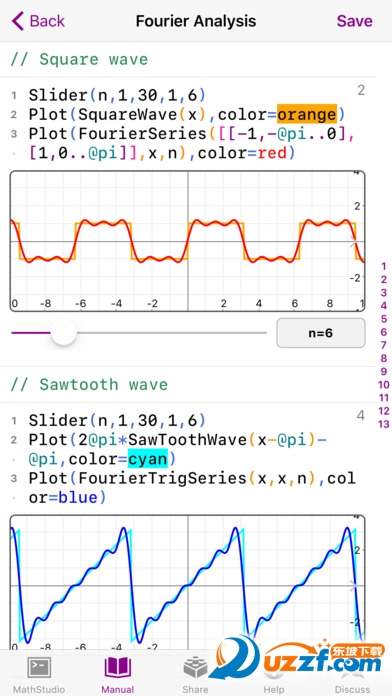Jump to section 13 in index
This screenshot has height=696, width=392.
click(x=384, y=424)
